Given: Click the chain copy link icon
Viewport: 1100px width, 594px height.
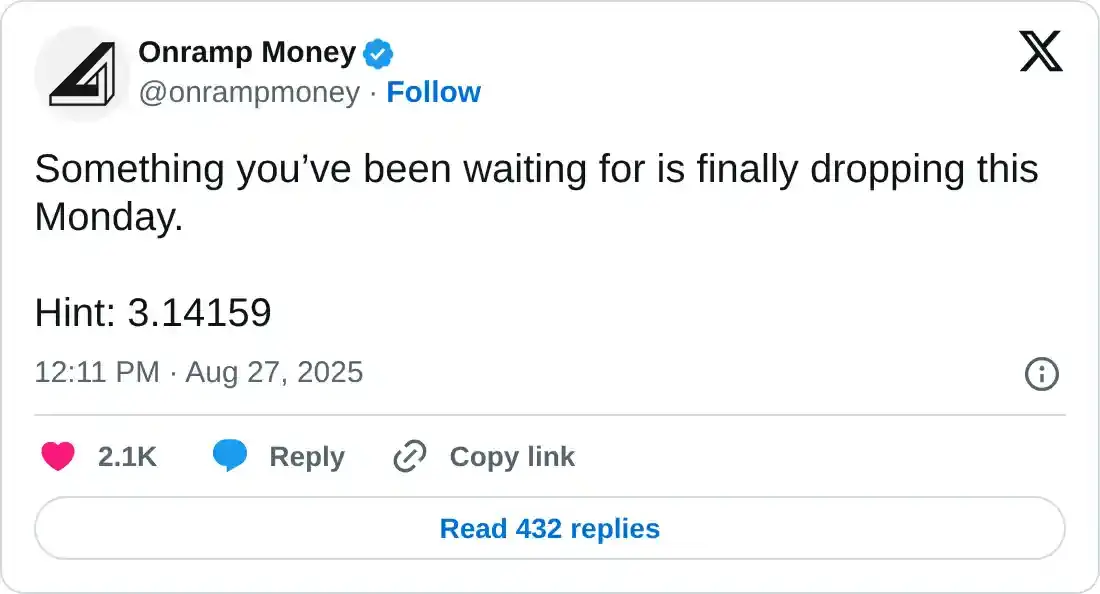Looking at the screenshot, I should 410,457.
